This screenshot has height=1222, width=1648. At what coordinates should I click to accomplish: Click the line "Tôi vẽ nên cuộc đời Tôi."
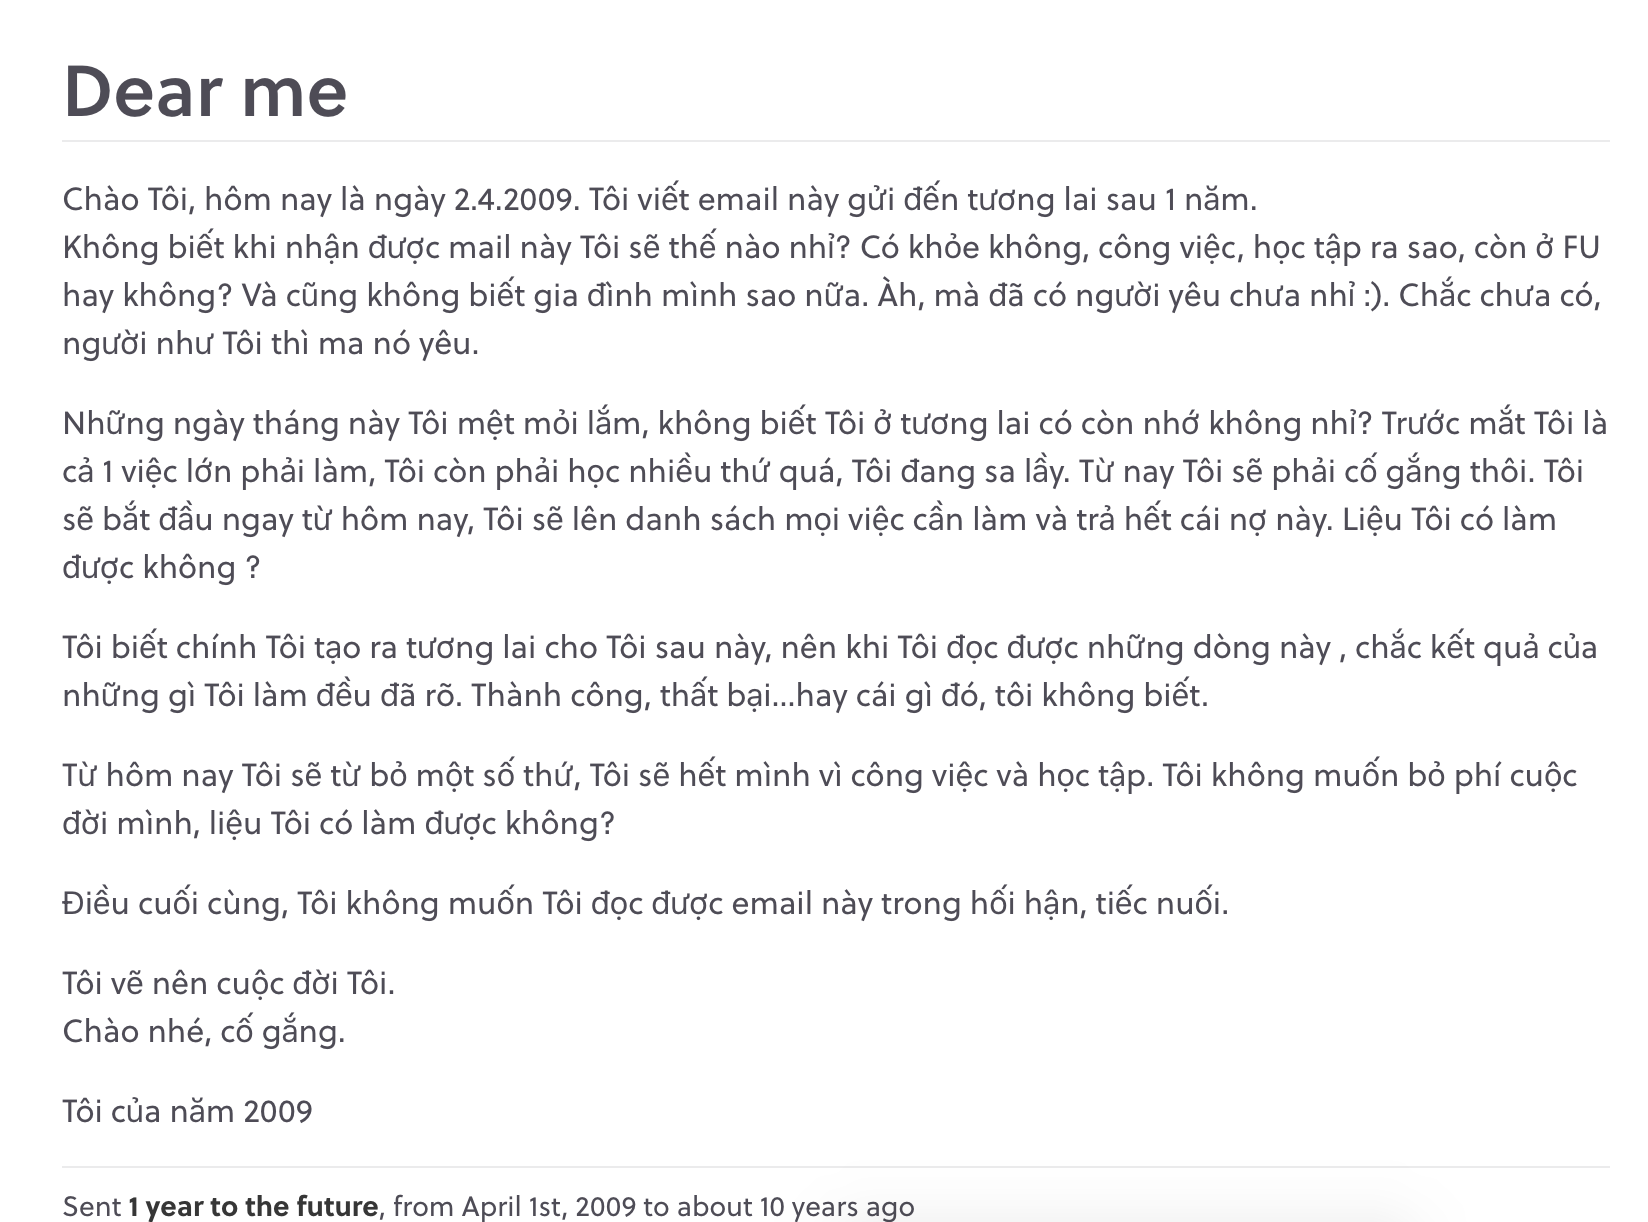pyautogui.click(x=228, y=984)
